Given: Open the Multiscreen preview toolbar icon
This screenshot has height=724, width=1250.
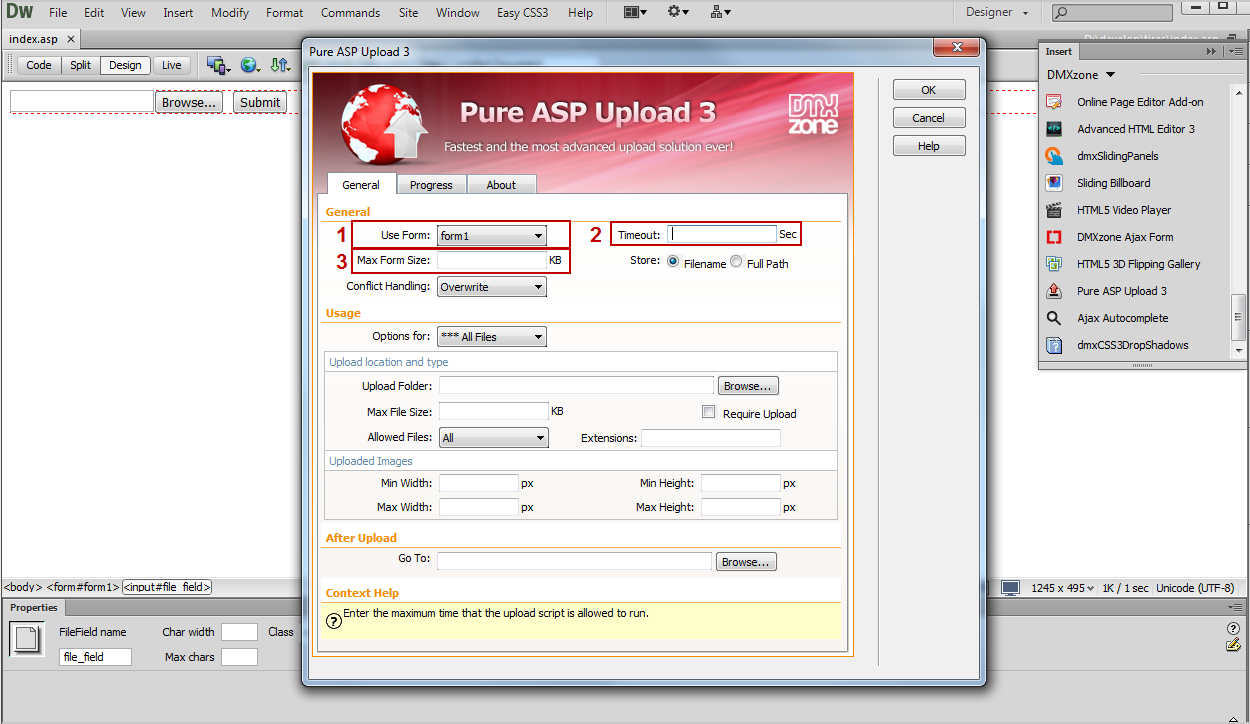Looking at the screenshot, I should 218,65.
